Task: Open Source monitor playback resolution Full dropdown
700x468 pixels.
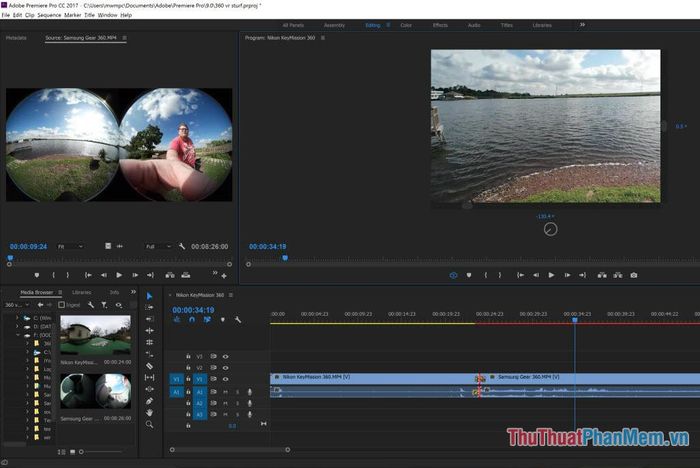Action: pos(158,247)
